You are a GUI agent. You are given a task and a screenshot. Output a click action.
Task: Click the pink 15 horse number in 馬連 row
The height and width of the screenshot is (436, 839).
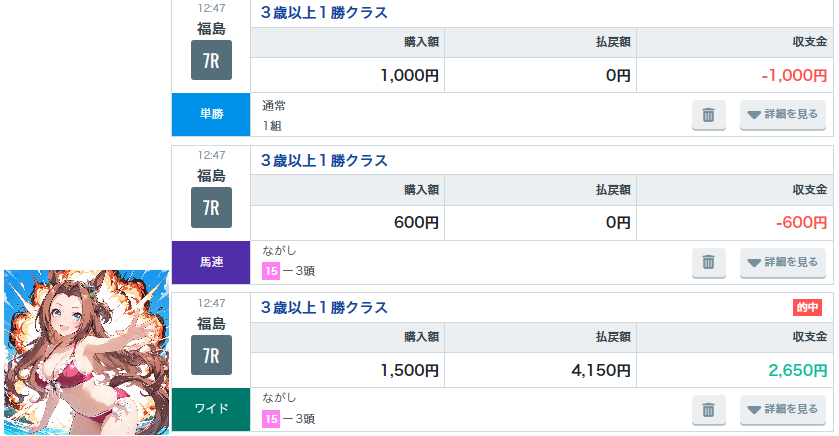tap(270, 270)
